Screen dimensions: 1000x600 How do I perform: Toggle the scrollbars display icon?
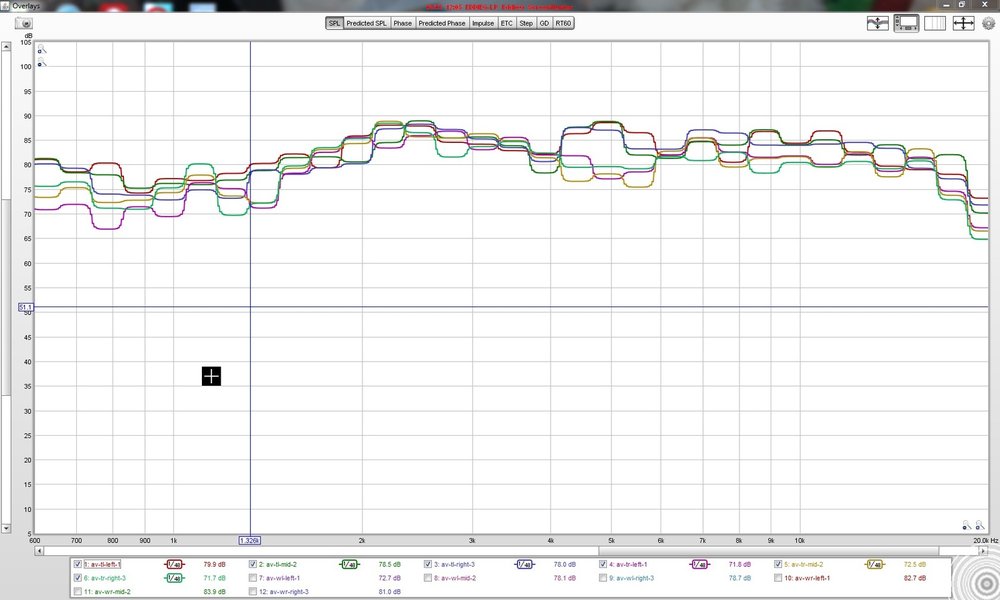pyautogui.click(x=906, y=24)
